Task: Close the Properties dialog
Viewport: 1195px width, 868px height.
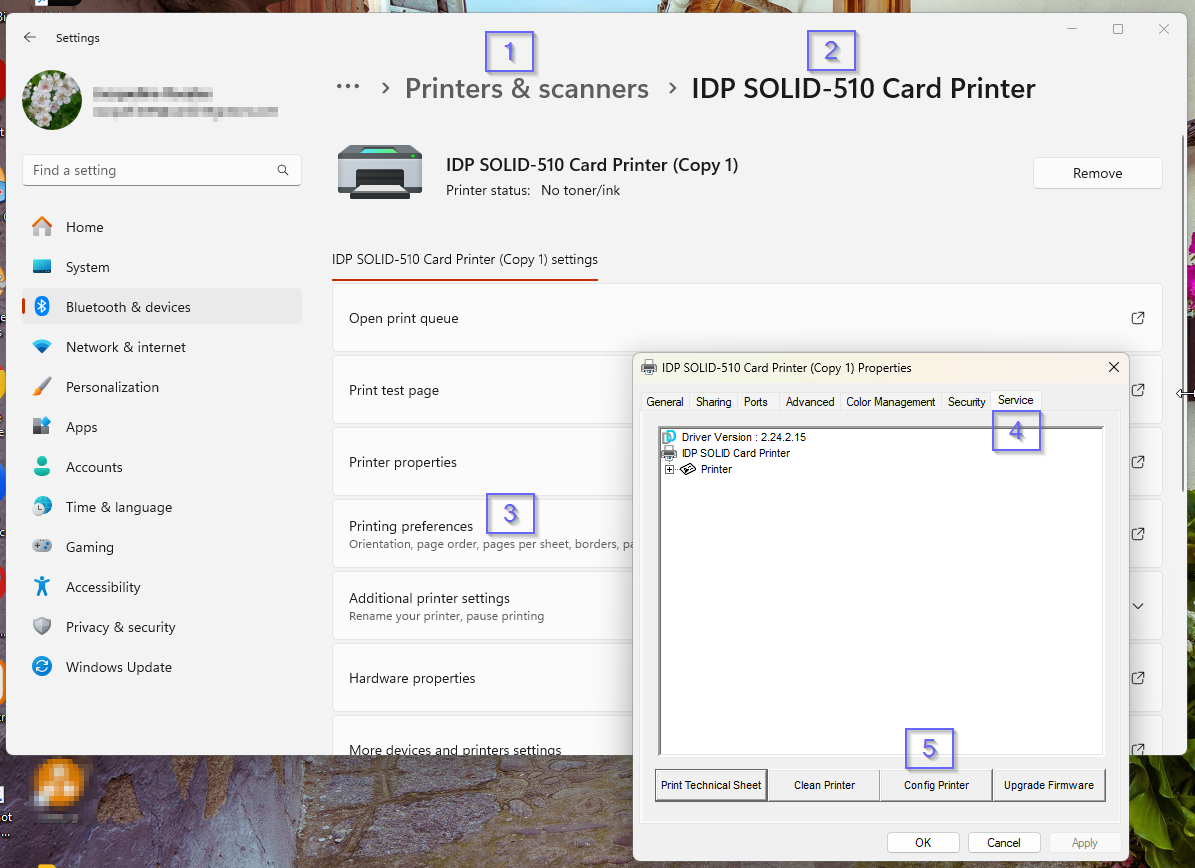Action: 1113,367
